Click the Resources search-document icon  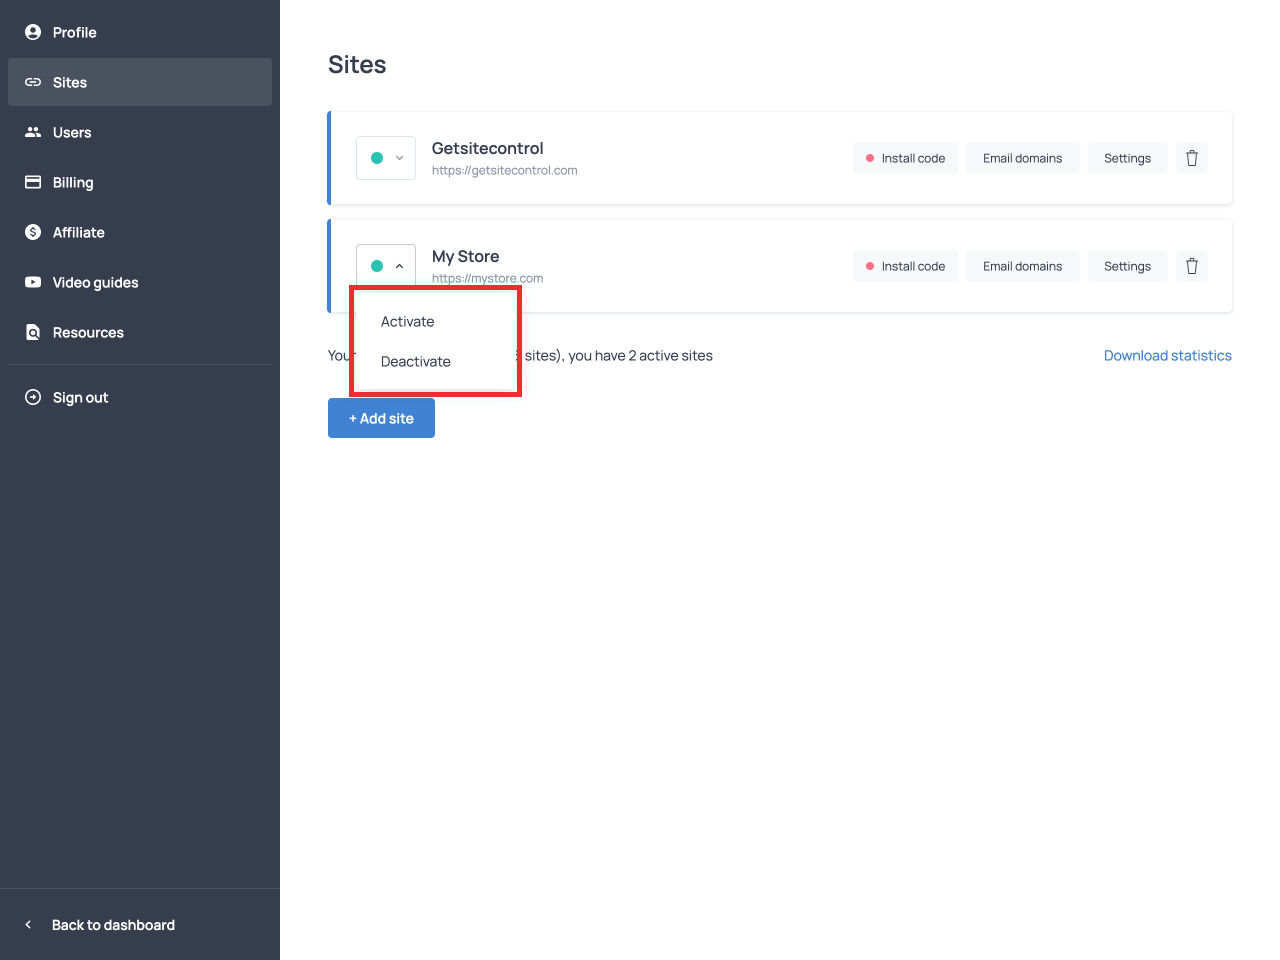tap(33, 332)
